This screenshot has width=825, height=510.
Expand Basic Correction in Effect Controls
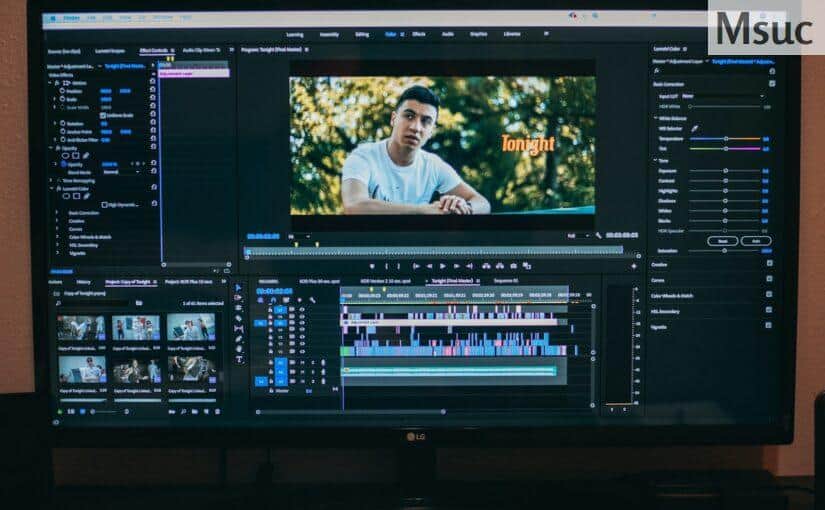(x=57, y=213)
